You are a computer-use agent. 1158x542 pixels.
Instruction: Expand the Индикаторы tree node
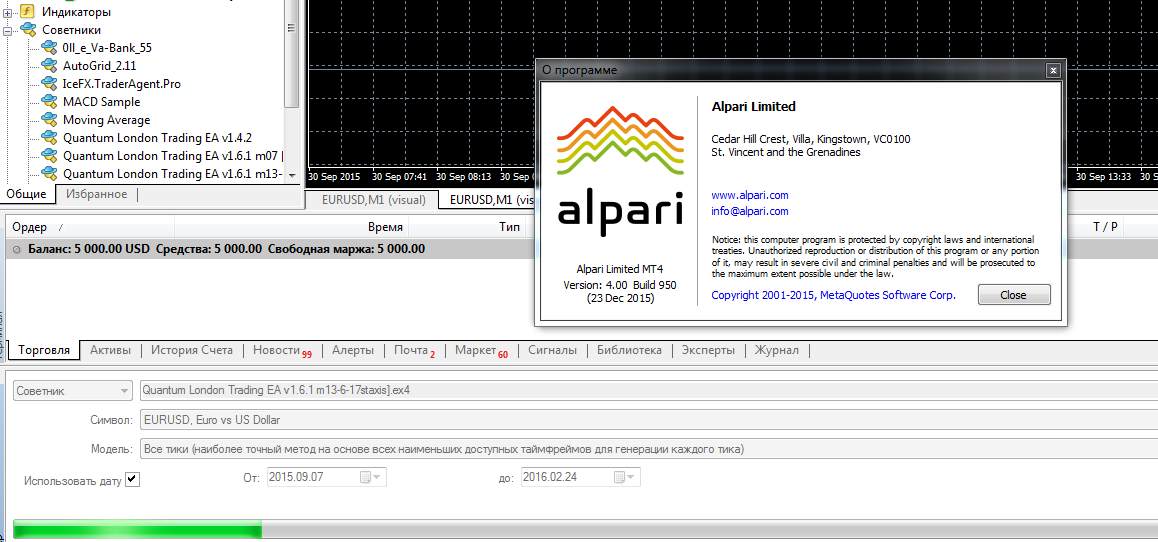pos(7,13)
